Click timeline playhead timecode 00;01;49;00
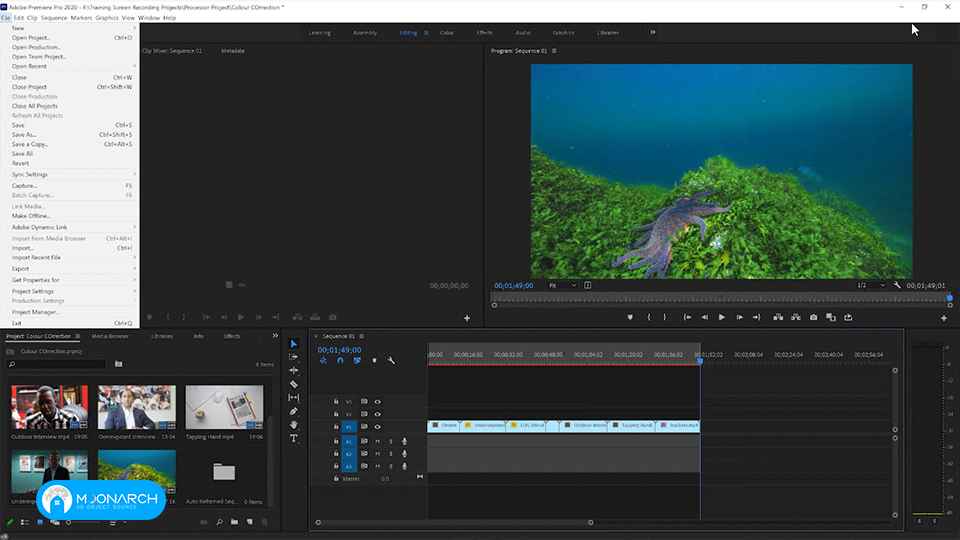The height and width of the screenshot is (540, 960). [339, 350]
